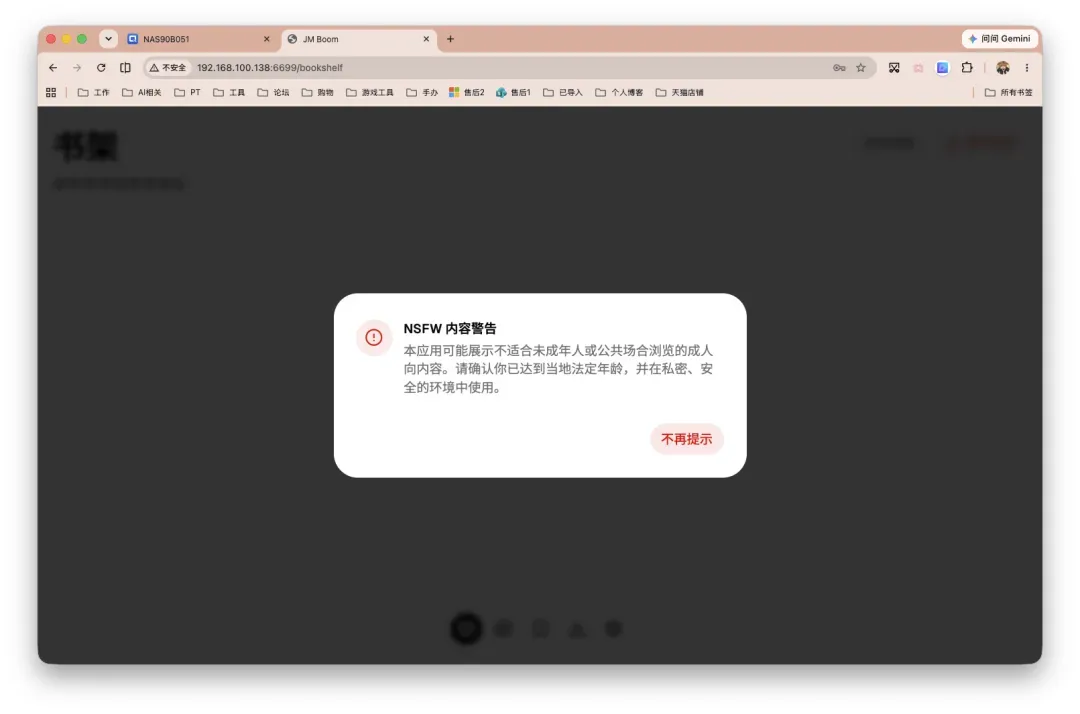Click the browser forward arrow

pyautogui.click(x=77, y=67)
